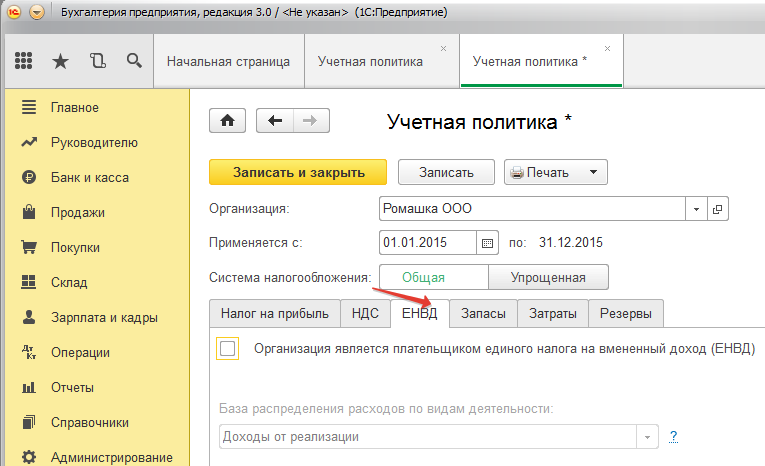Open the calendar picker for start date
765x466 pixels.
click(488, 242)
